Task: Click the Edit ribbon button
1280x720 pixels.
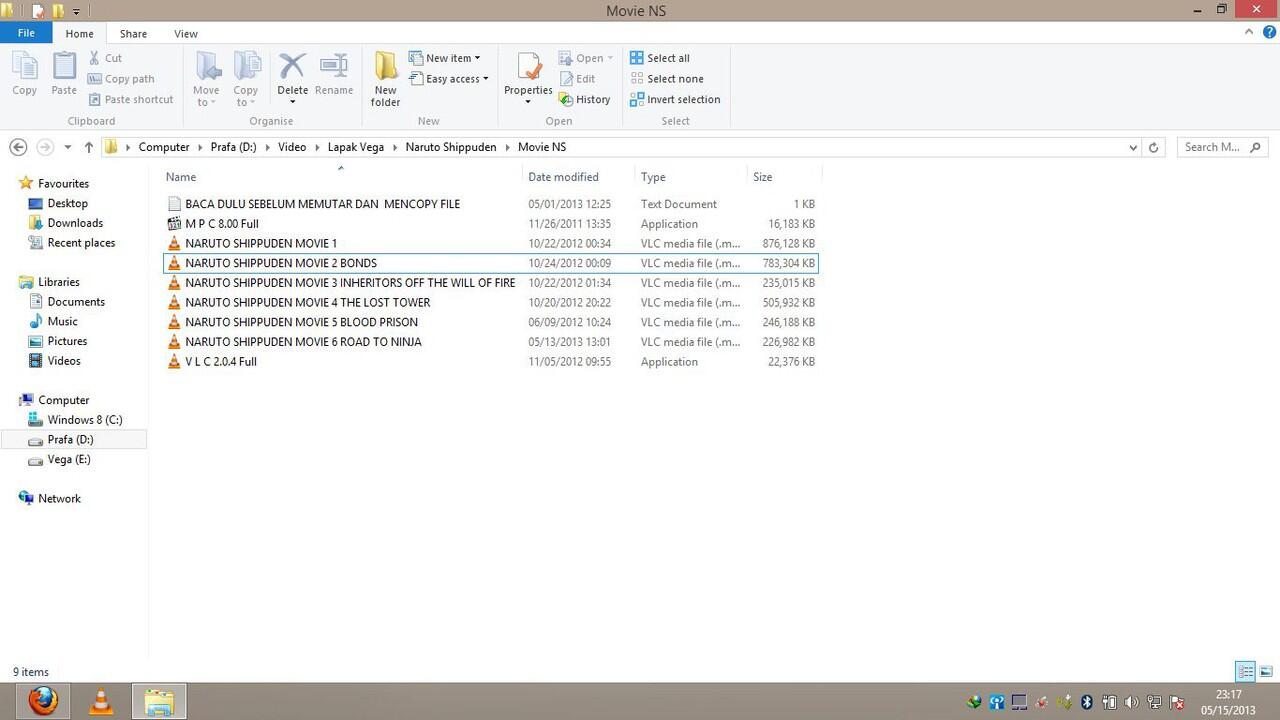Action: coord(577,79)
